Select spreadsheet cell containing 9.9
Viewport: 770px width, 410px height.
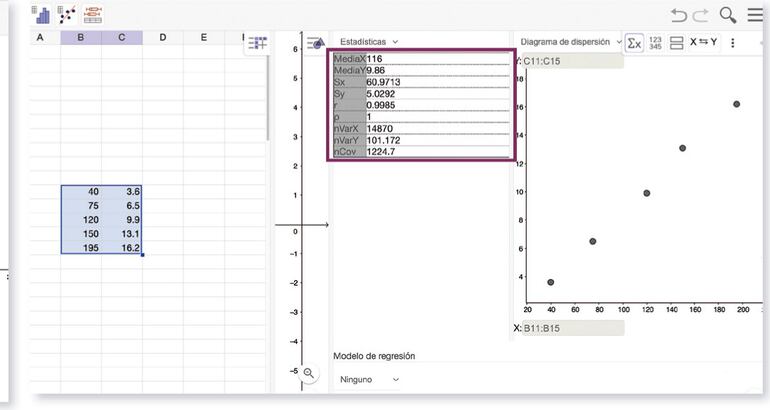(122, 220)
